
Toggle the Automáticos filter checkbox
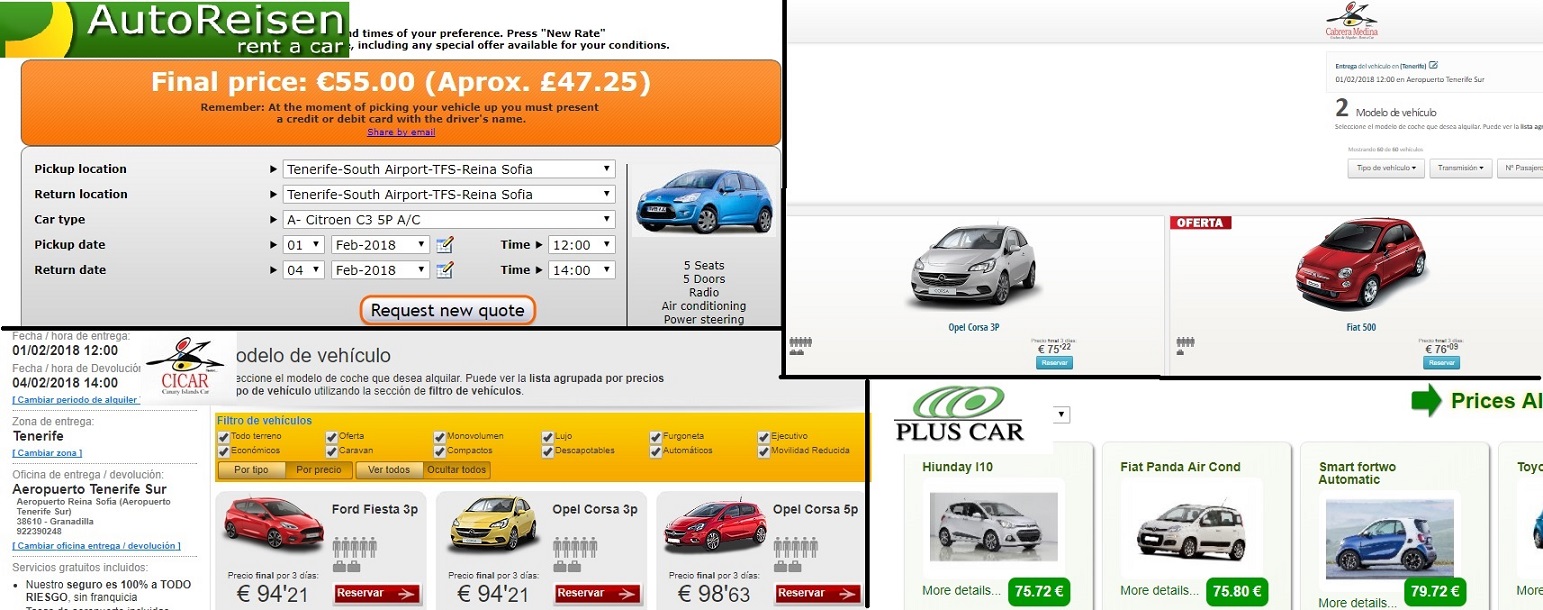click(x=656, y=451)
